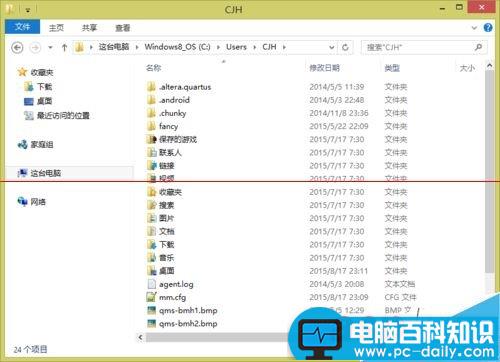Click the date 2015/5/22 22:09
Image resolution: width=500 pixels, height=362 pixels.
click(x=339, y=126)
